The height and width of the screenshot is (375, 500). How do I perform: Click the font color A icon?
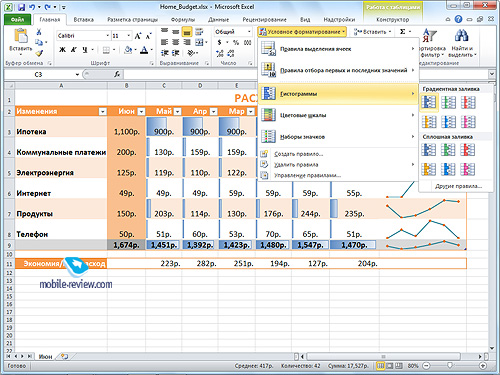tap(144, 50)
